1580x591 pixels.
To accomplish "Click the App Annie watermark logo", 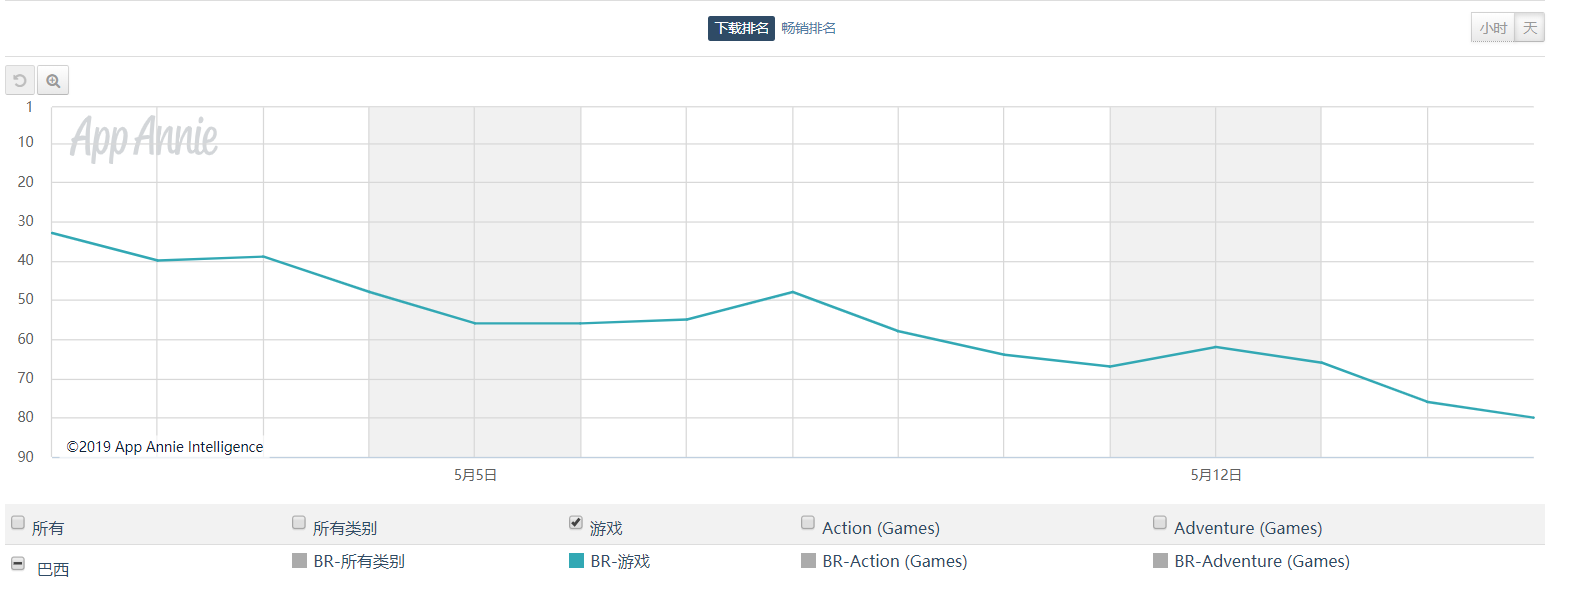I will (x=144, y=138).
